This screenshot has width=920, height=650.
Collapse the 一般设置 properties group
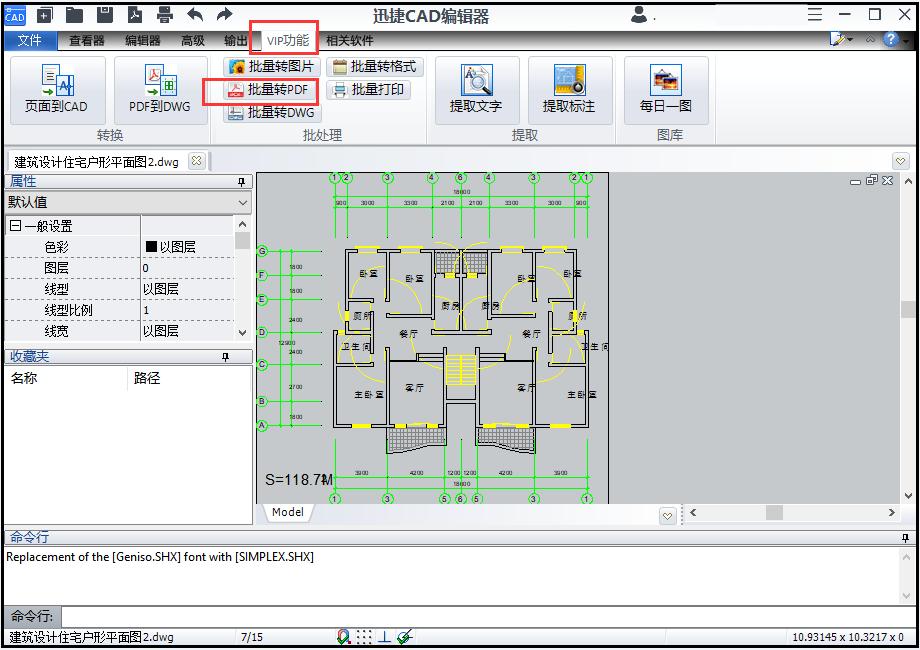pos(15,226)
